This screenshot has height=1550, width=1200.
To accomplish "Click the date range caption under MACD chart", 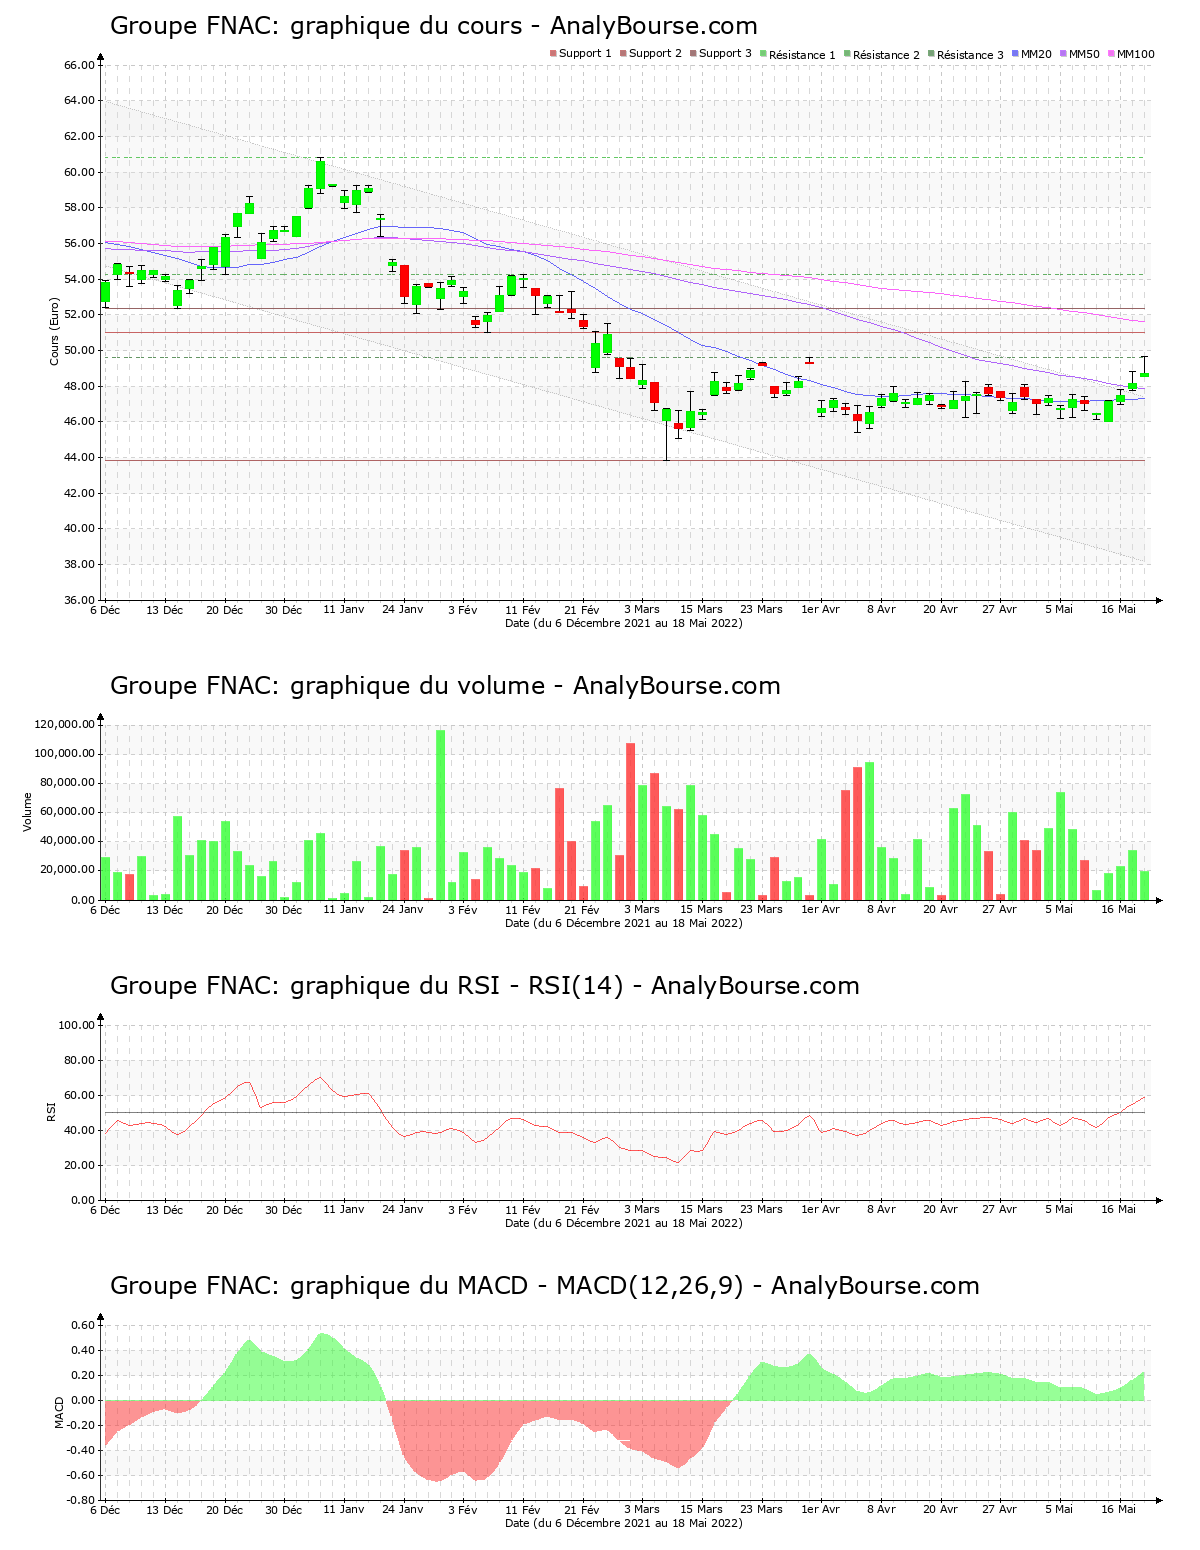I will [624, 1523].
